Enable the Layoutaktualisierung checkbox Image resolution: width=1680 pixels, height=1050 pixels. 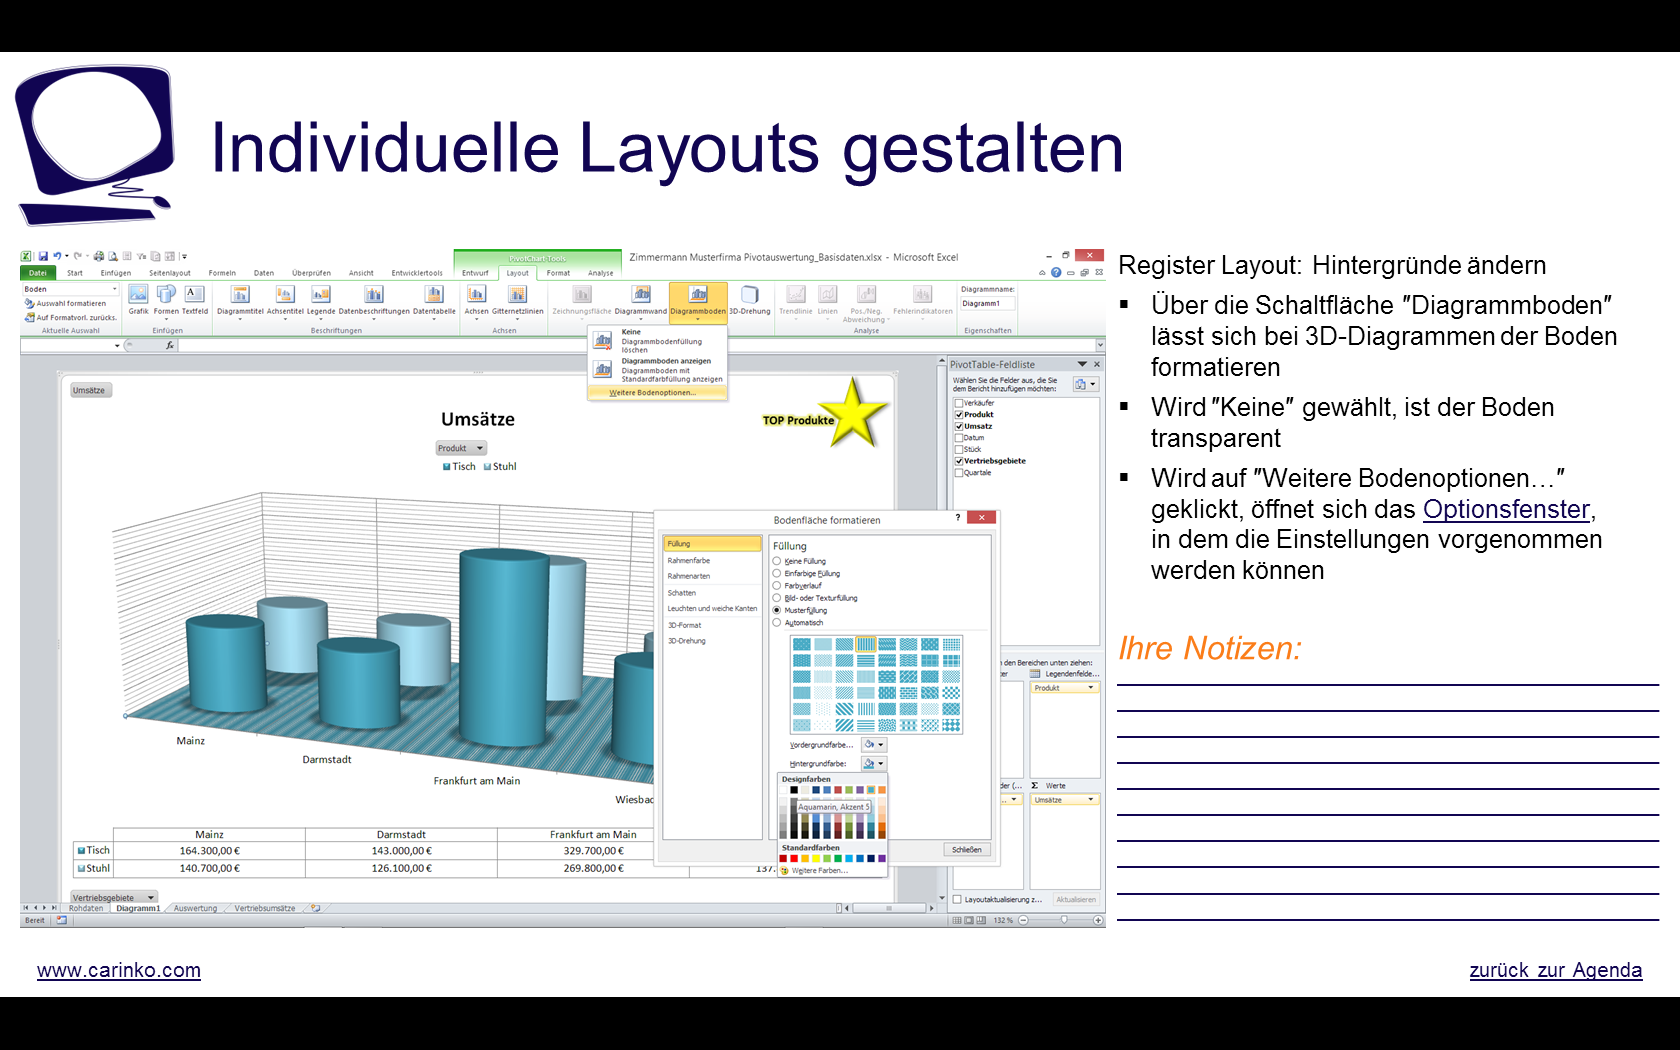958,900
